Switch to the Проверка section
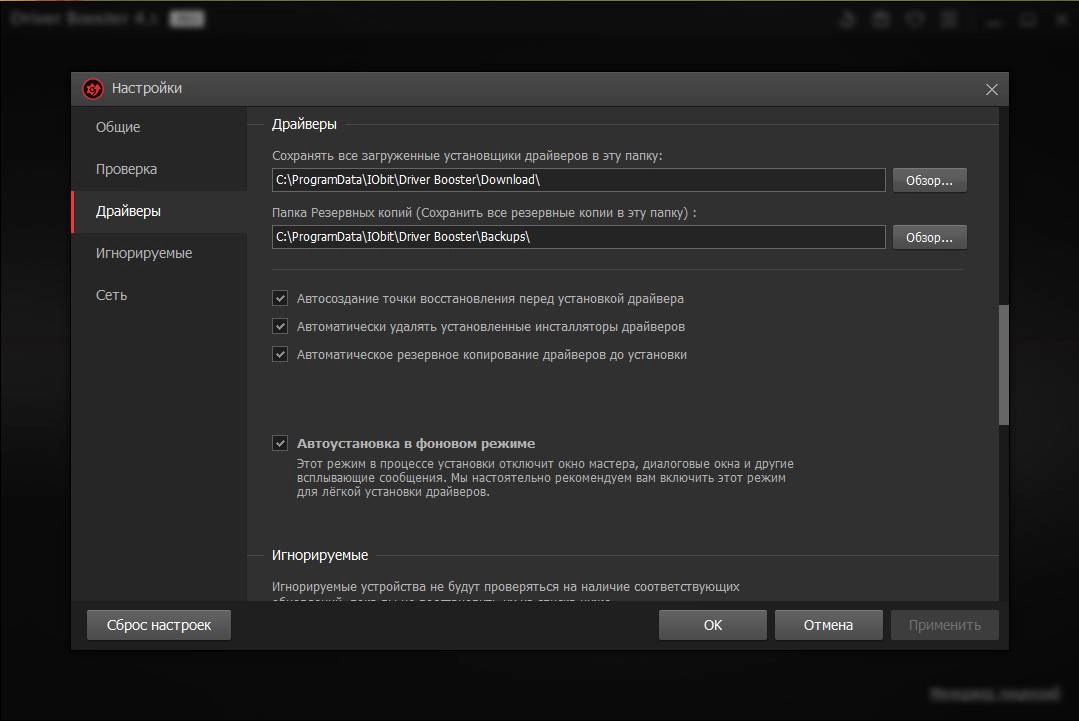 [x=159, y=169]
